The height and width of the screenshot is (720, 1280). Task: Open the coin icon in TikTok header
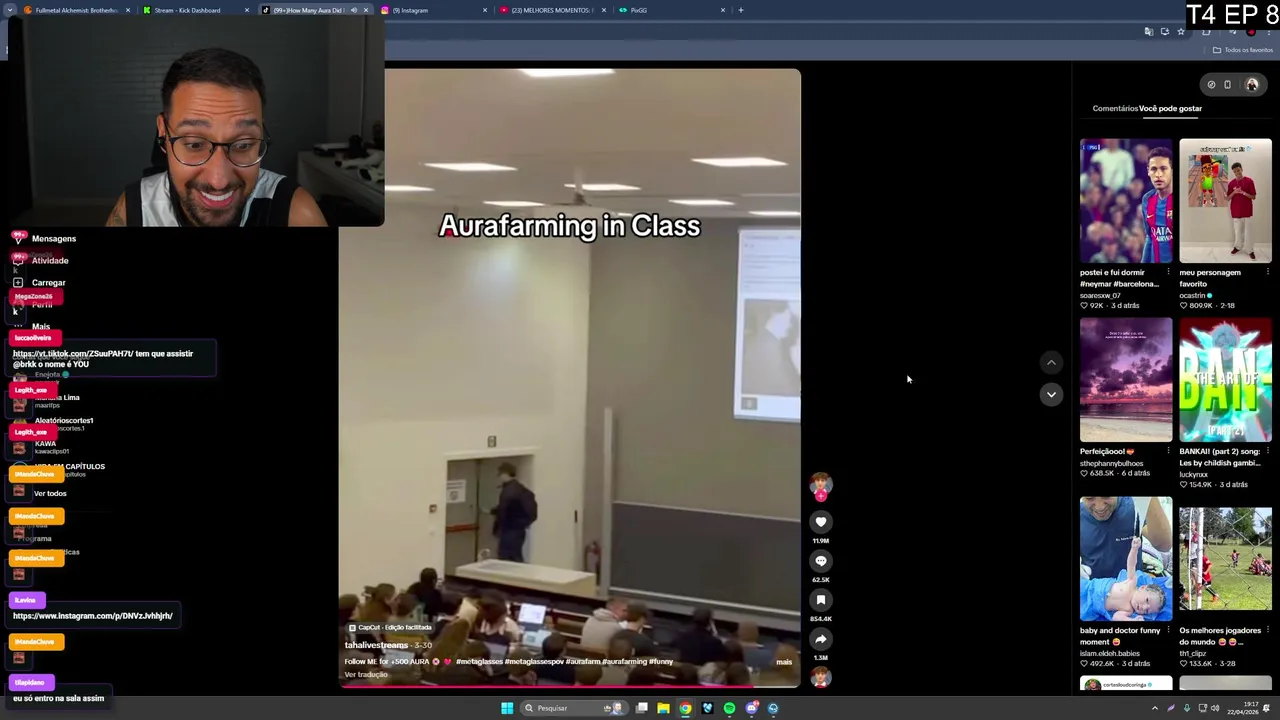(x=1211, y=85)
